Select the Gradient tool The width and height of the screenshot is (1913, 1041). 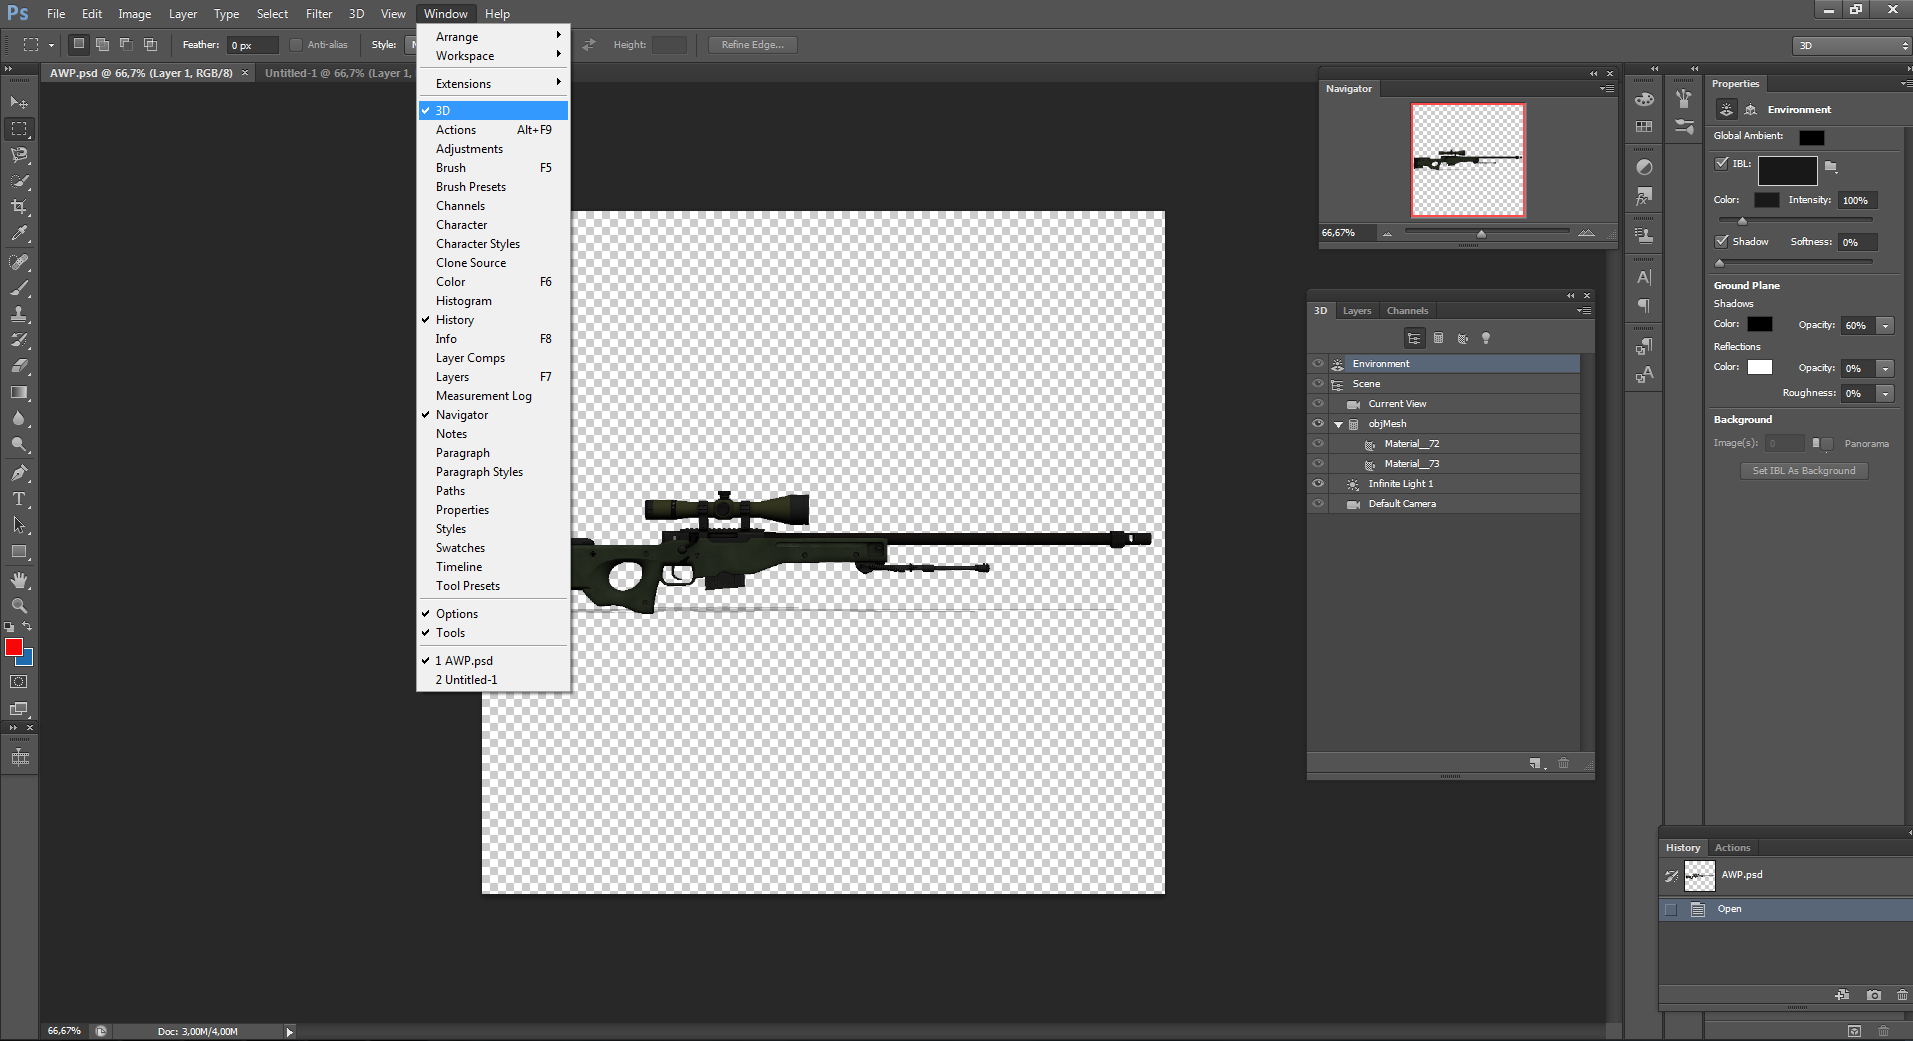coord(19,392)
